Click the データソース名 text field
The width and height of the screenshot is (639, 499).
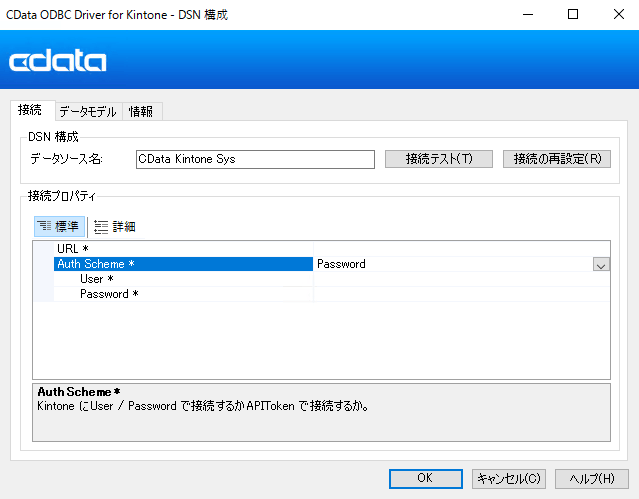pos(254,159)
